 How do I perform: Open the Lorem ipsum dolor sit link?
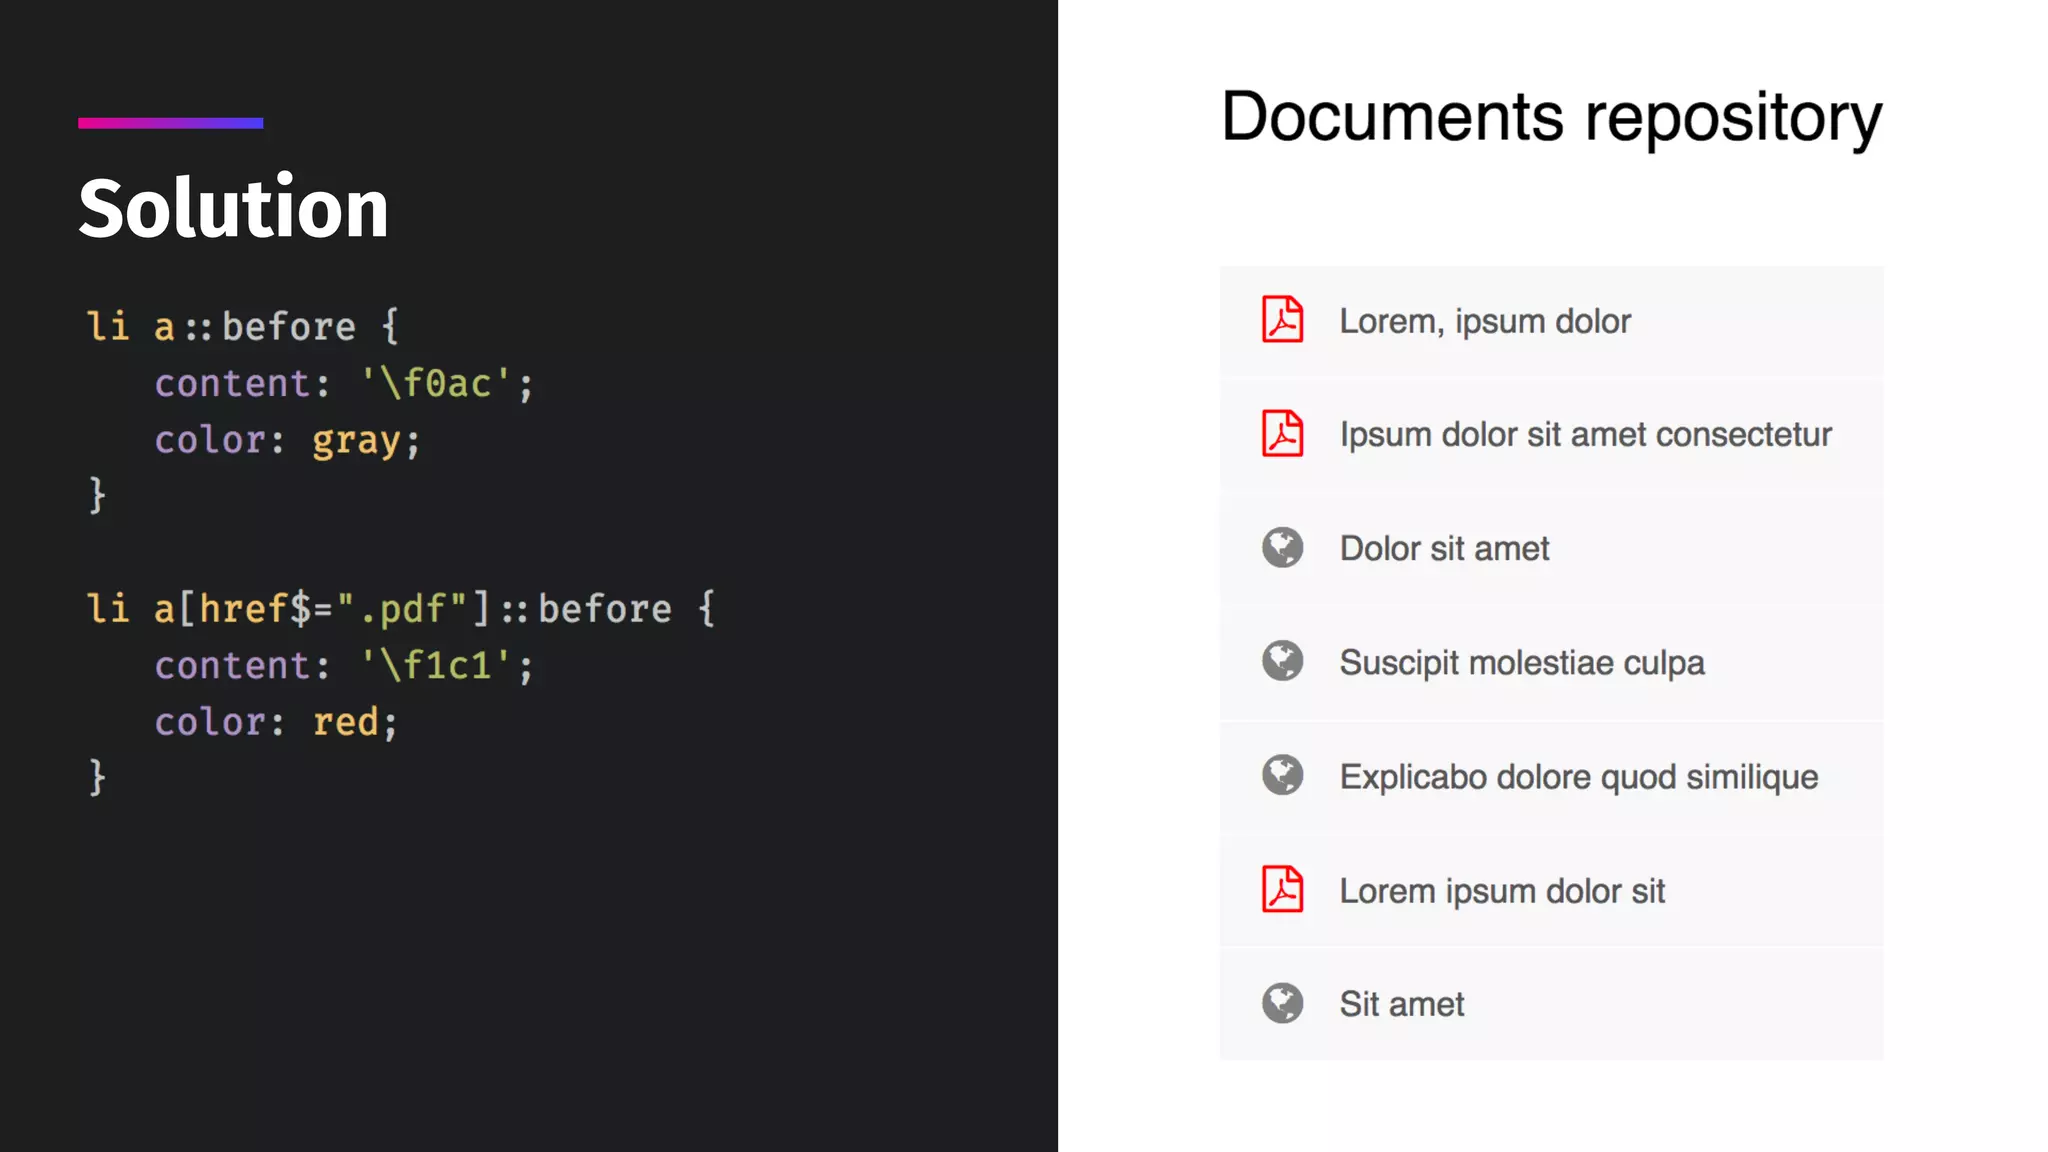[x=1501, y=891]
